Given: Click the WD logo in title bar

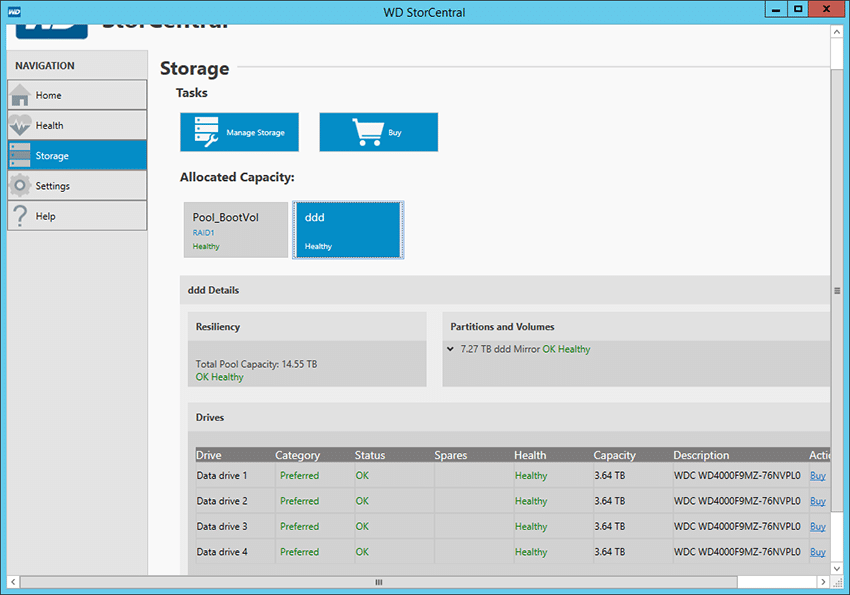Looking at the screenshot, I should click(x=14, y=11).
